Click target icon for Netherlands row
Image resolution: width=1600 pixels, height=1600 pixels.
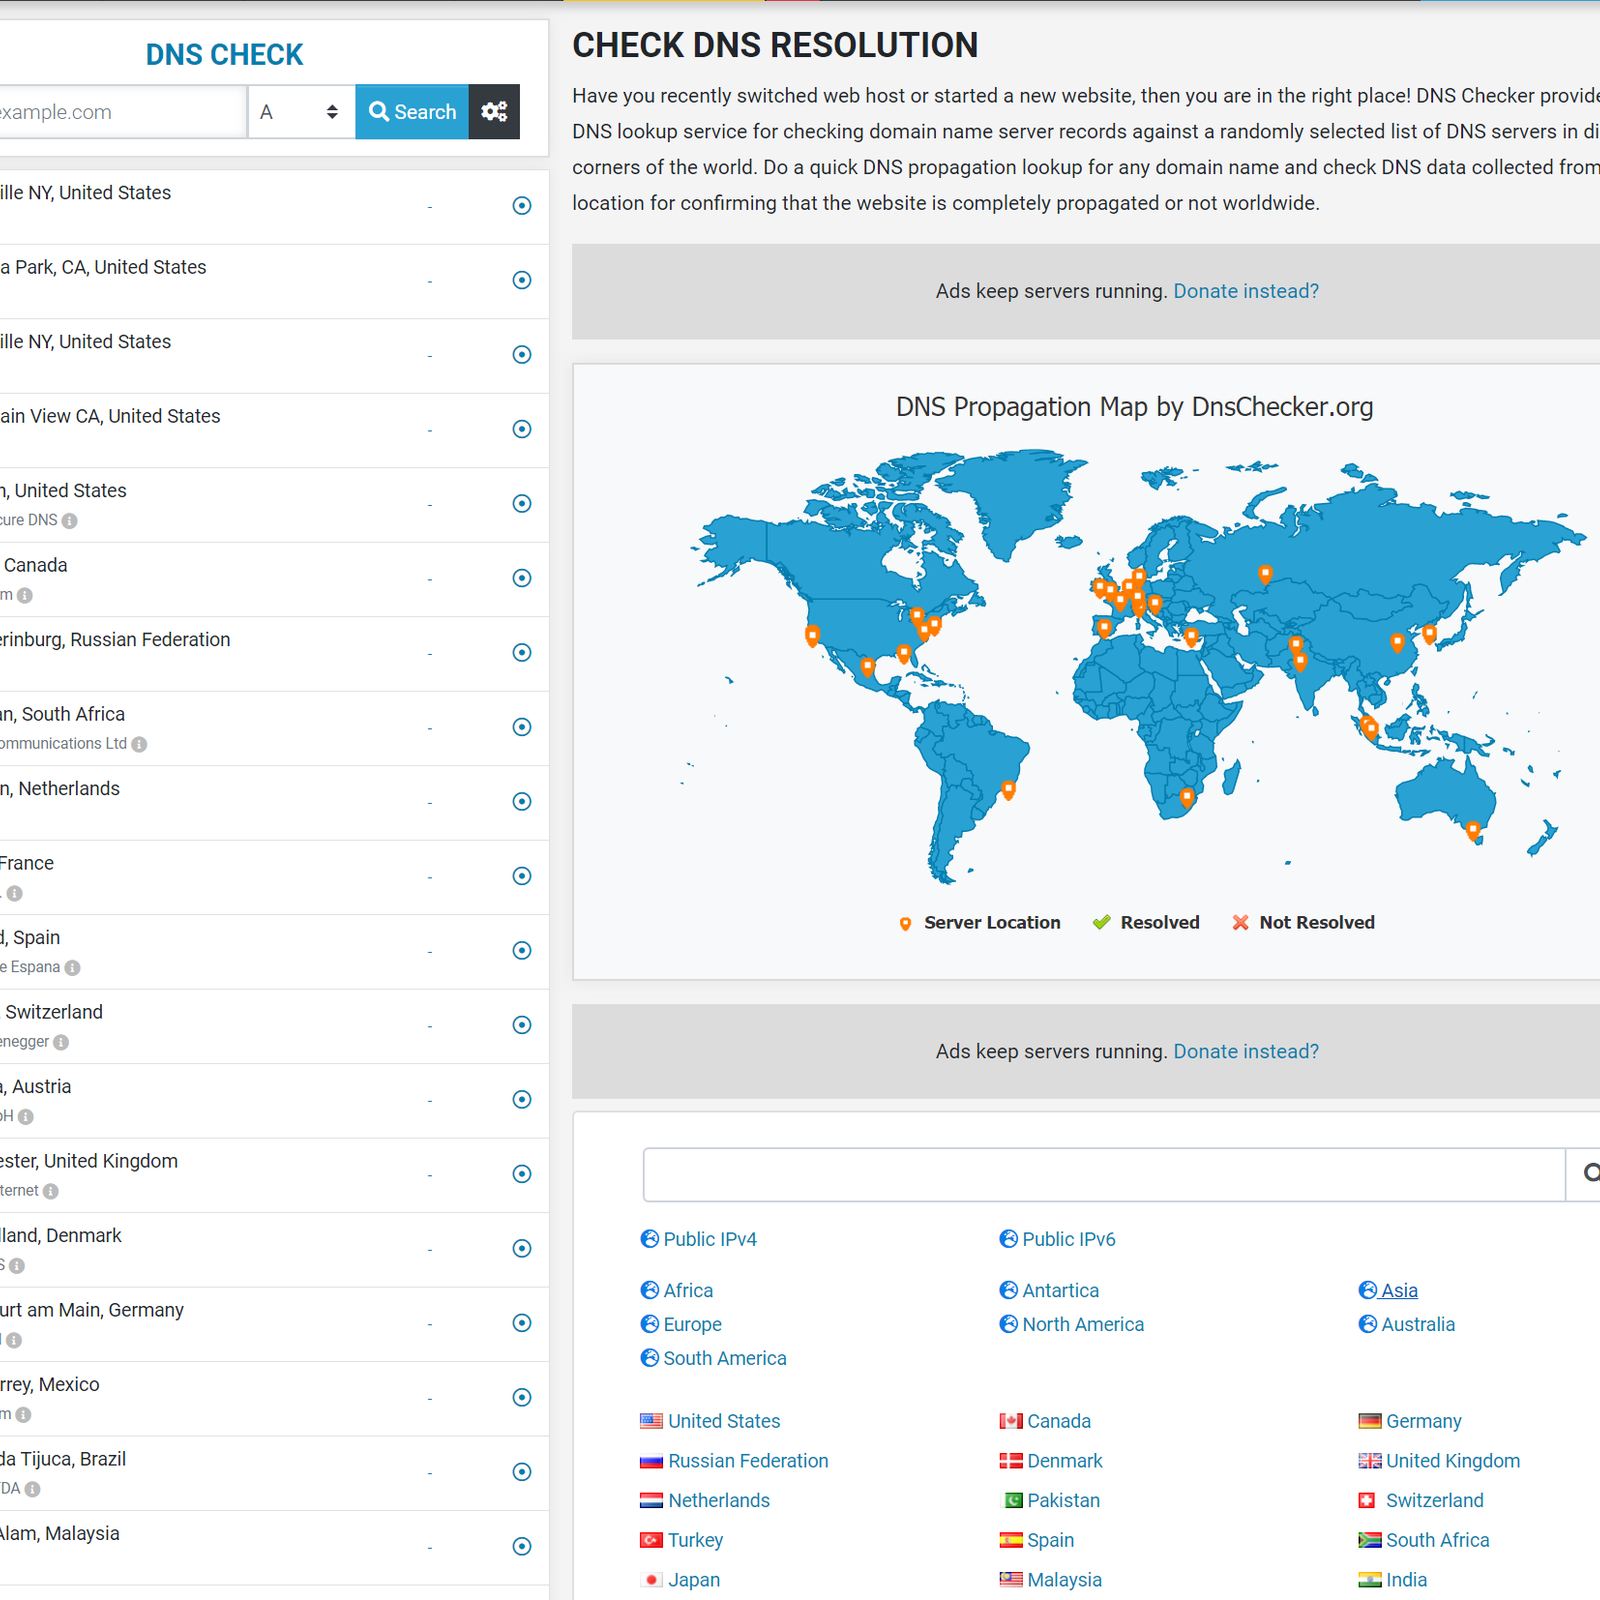pyautogui.click(x=522, y=801)
